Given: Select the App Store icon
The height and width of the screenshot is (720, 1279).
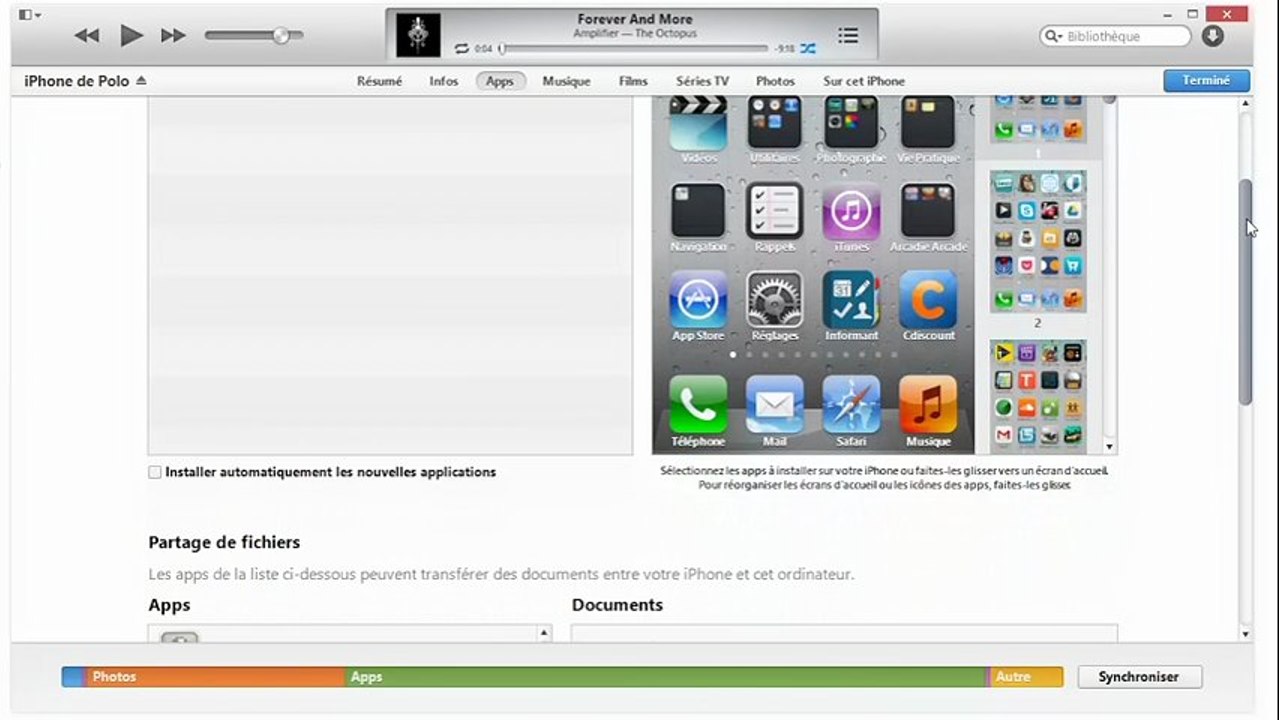Looking at the screenshot, I should click(x=698, y=299).
